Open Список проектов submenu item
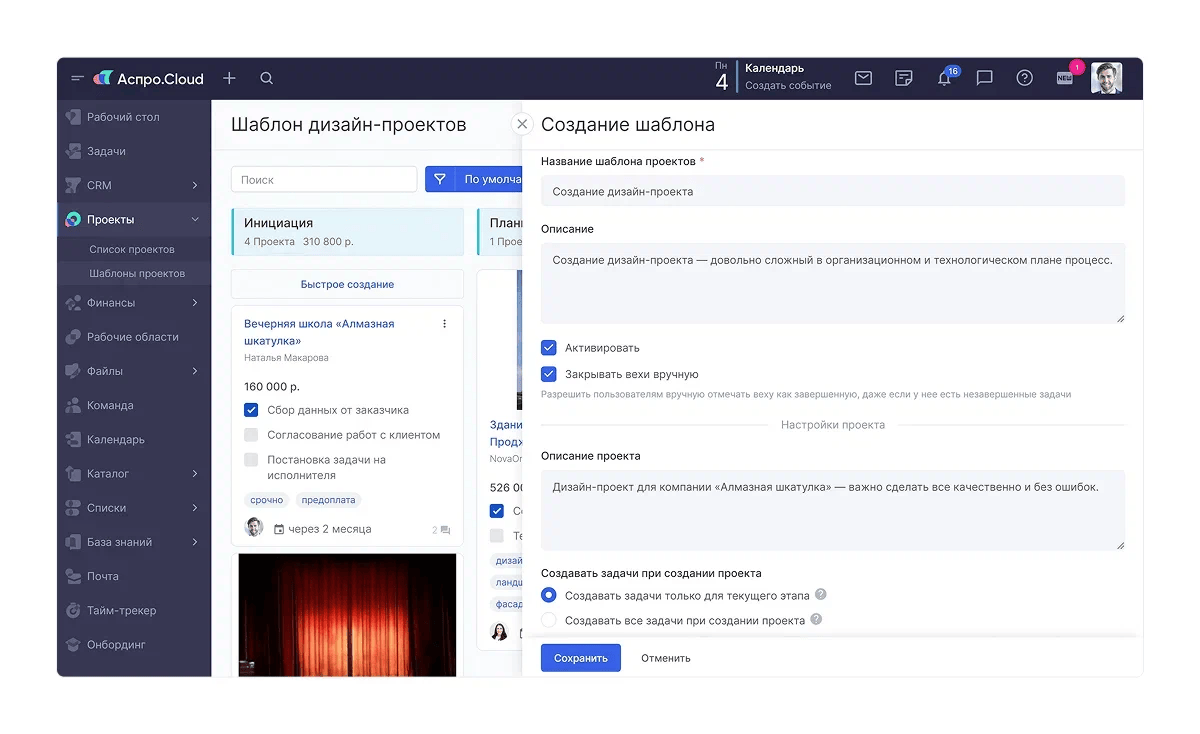1200x734 pixels. [132, 249]
